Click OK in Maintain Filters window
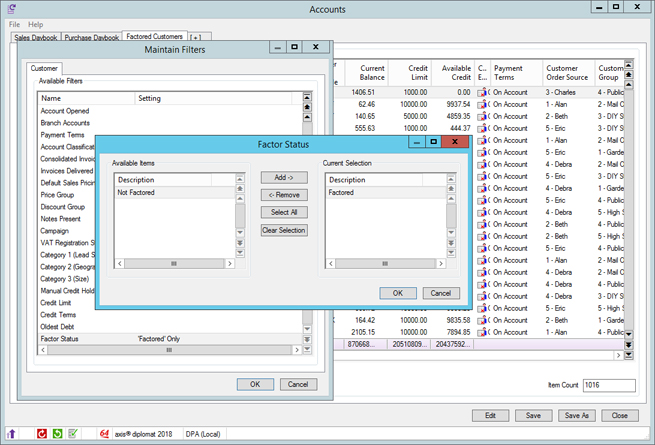 click(x=255, y=384)
